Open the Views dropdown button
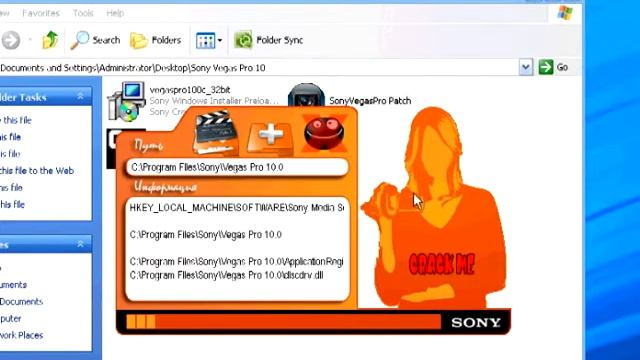The width and height of the screenshot is (640, 360). [x=209, y=40]
